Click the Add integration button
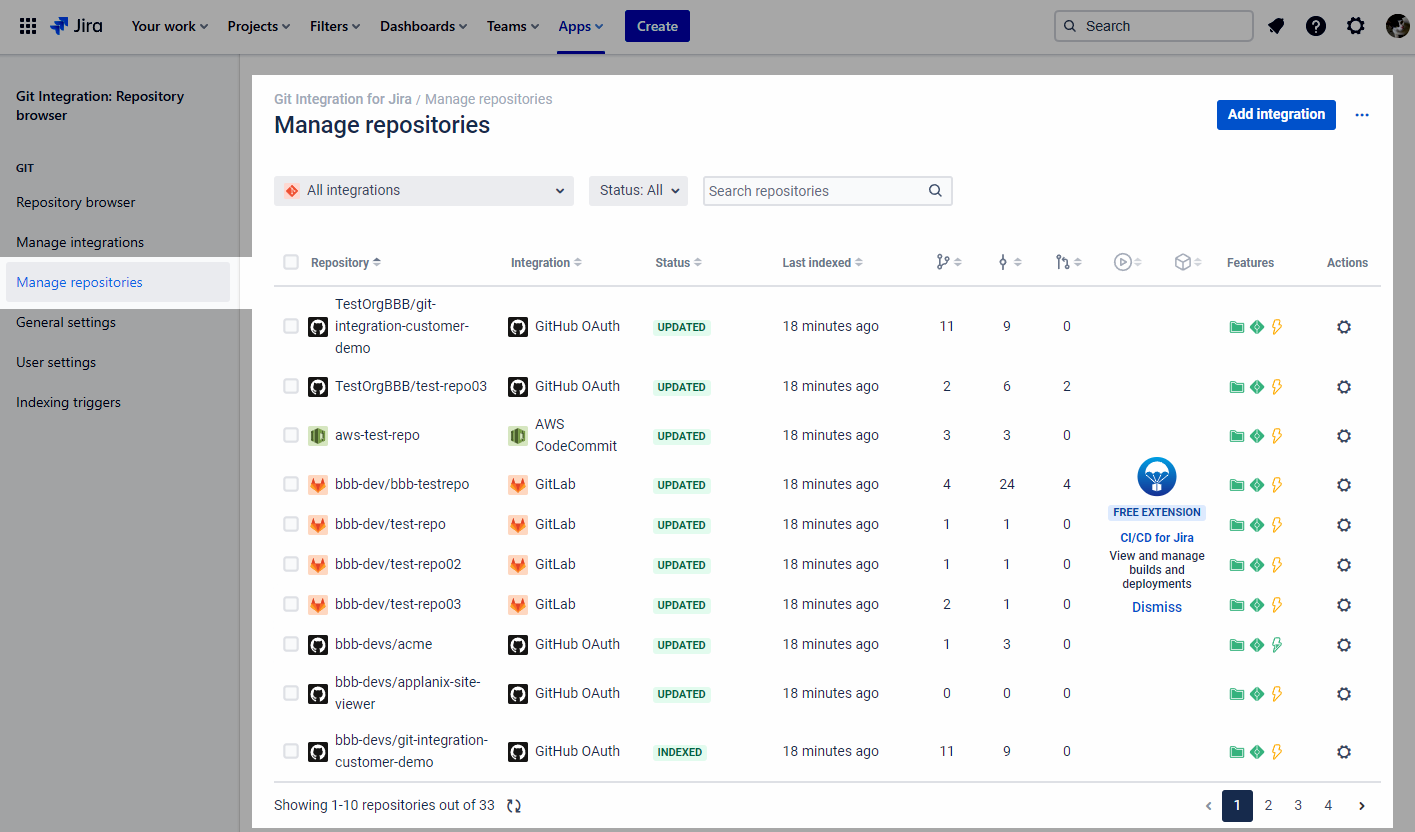The height and width of the screenshot is (832, 1415). (x=1276, y=114)
